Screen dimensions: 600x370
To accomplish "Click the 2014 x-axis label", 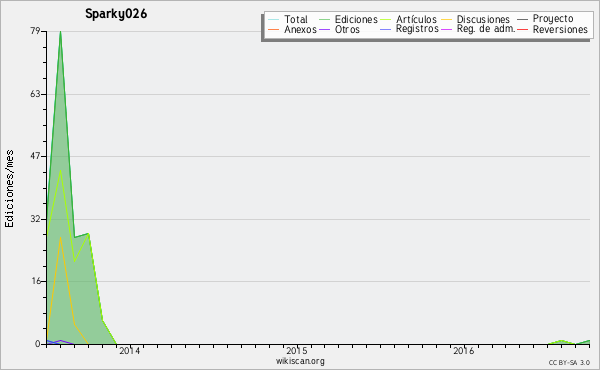I will point(130,351).
